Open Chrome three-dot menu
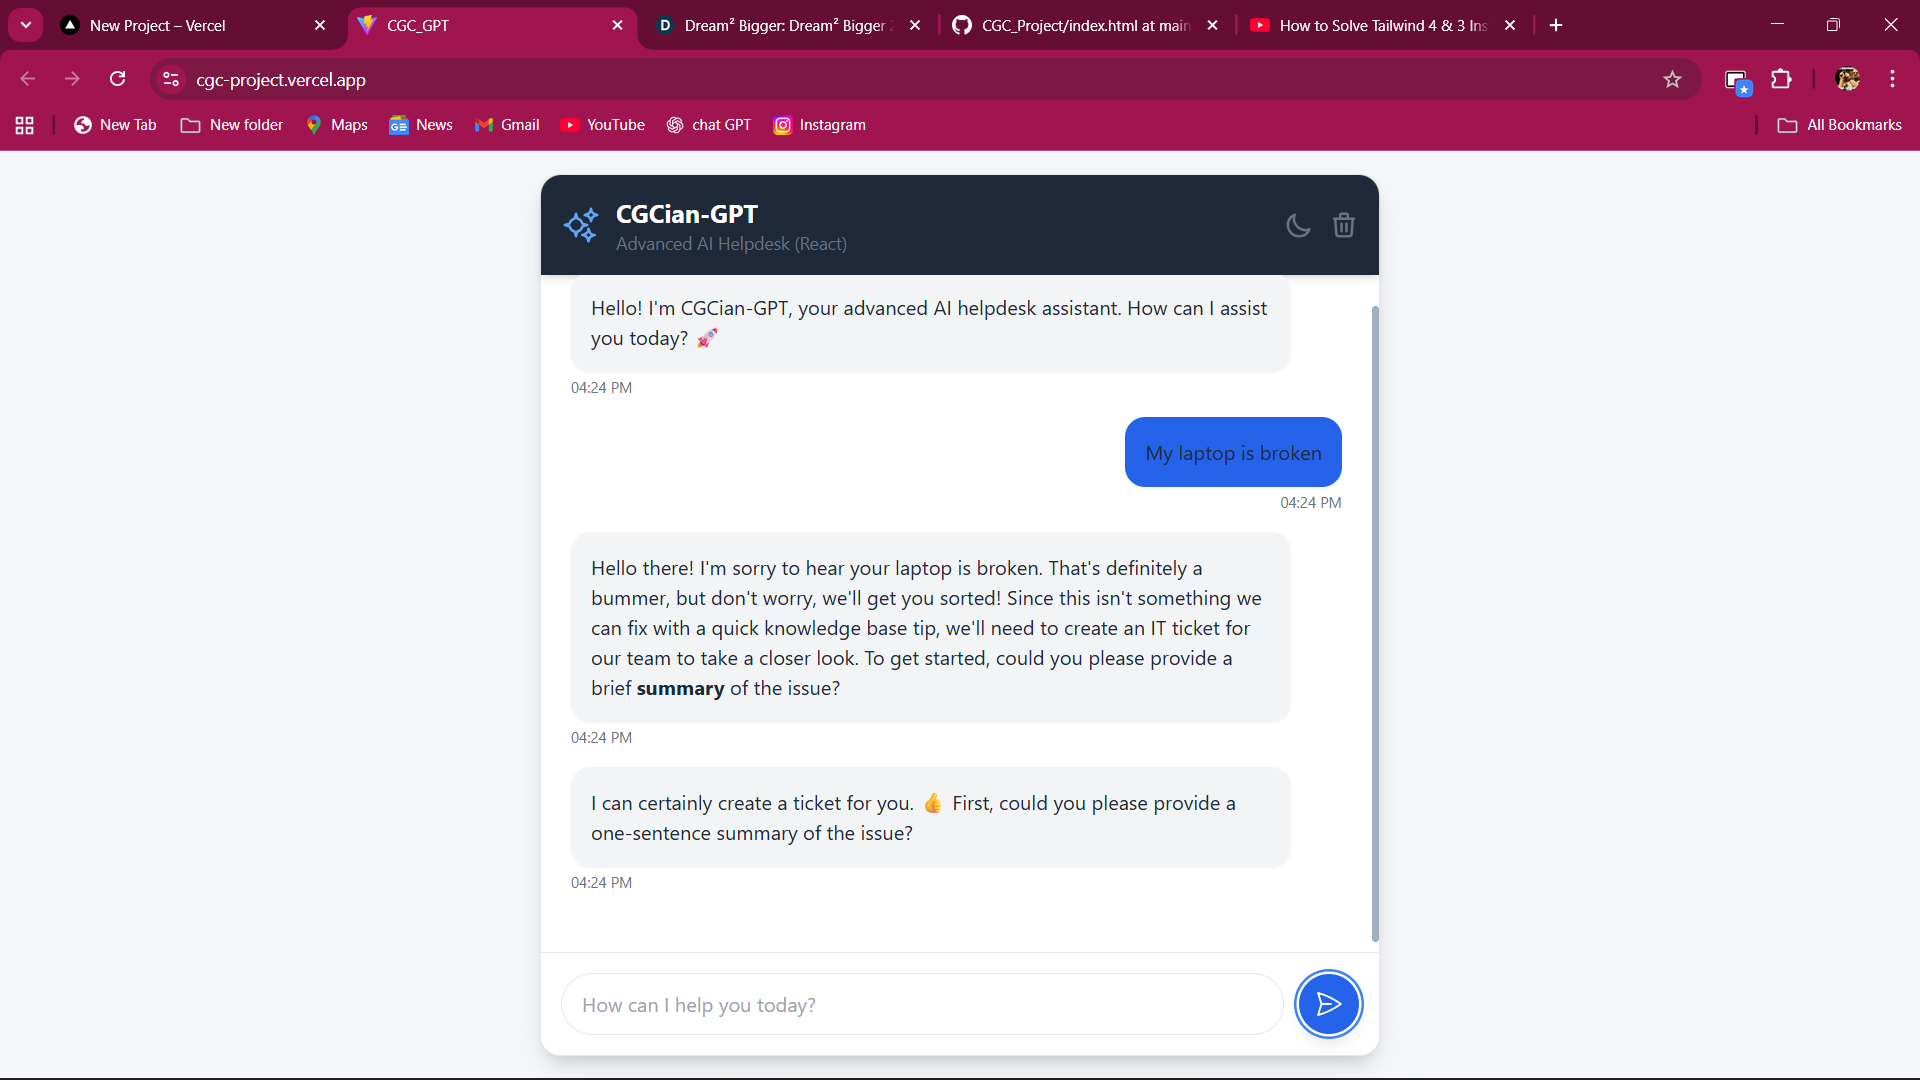Image resolution: width=1920 pixels, height=1080 pixels. pyautogui.click(x=1892, y=80)
